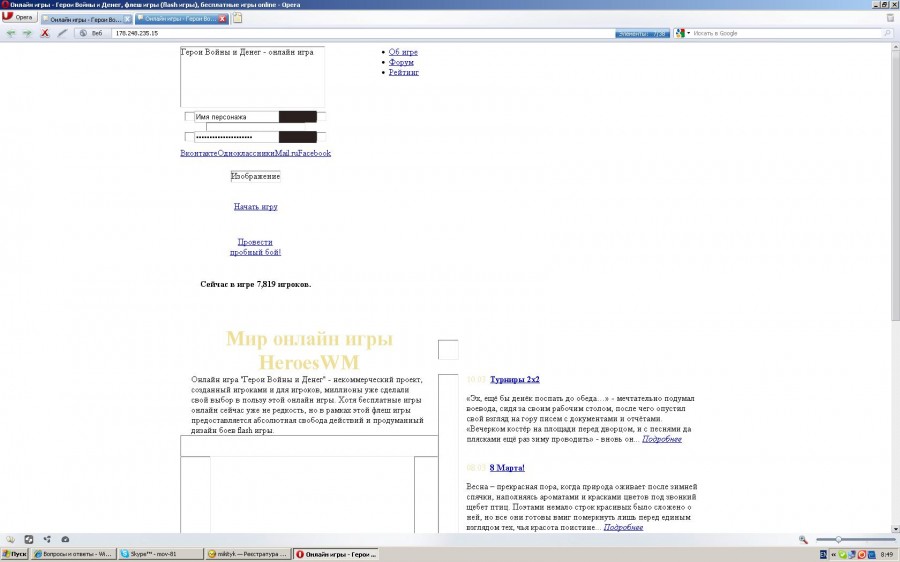900x562 pixels.
Task: Click the vertical scrollbar thumb
Action: point(895,187)
